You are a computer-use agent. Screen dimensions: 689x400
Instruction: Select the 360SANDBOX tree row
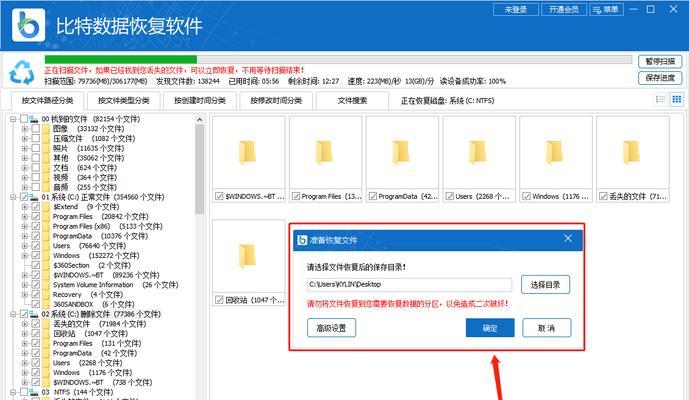pos(94,304)
